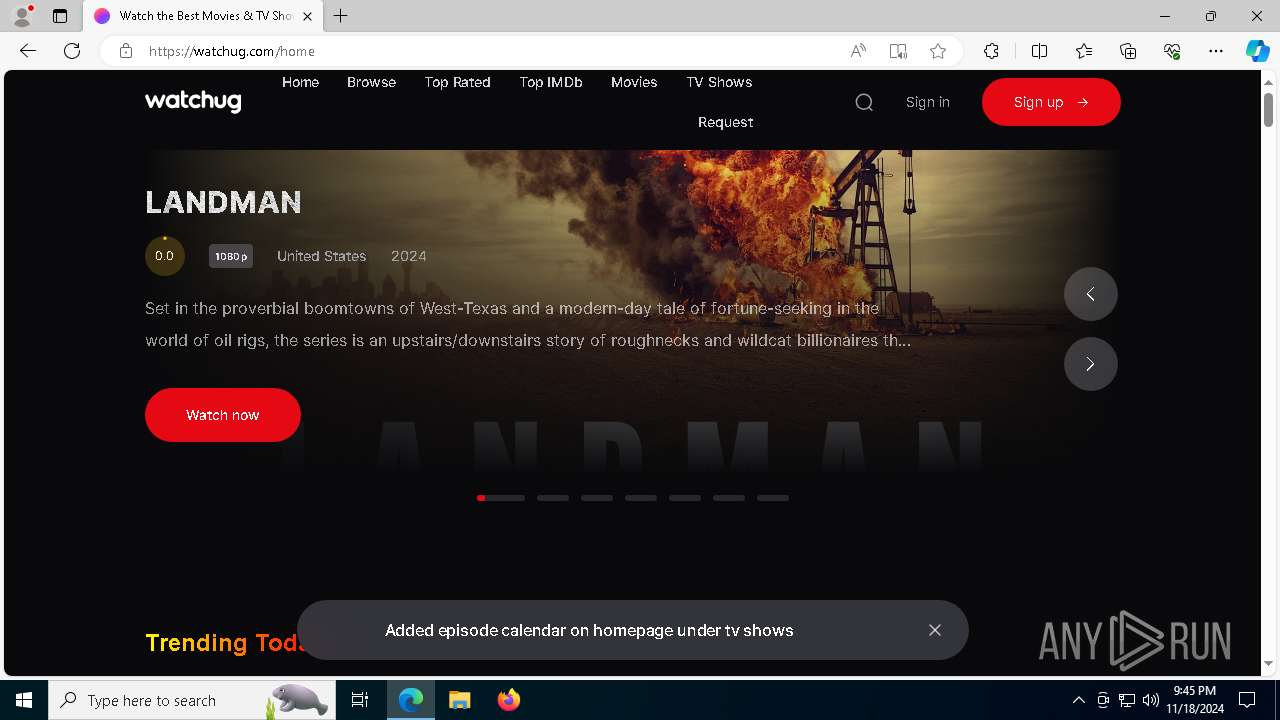The height and width of the screenshot is (720, 1280).
Task: View site information lock icon
Action: pyautogui.click(x=126, y=51)
